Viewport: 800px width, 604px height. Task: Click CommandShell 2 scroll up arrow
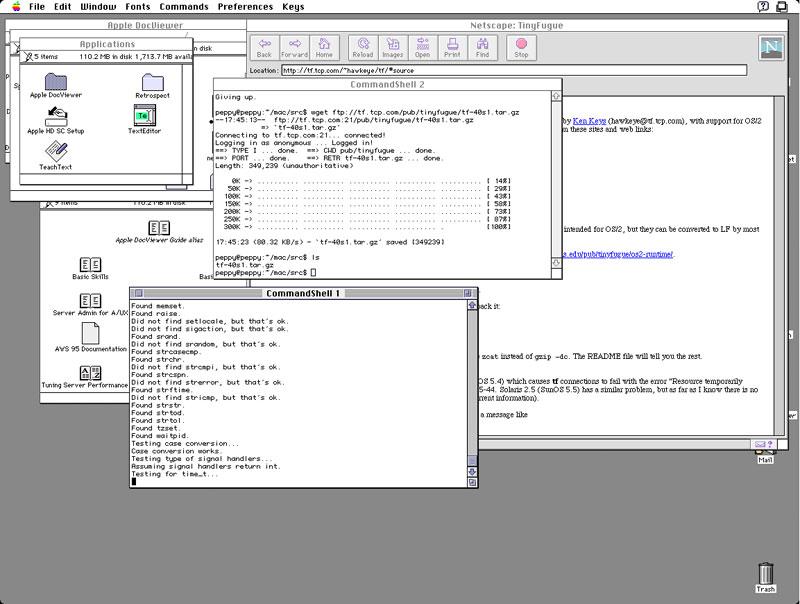[556, 95]
